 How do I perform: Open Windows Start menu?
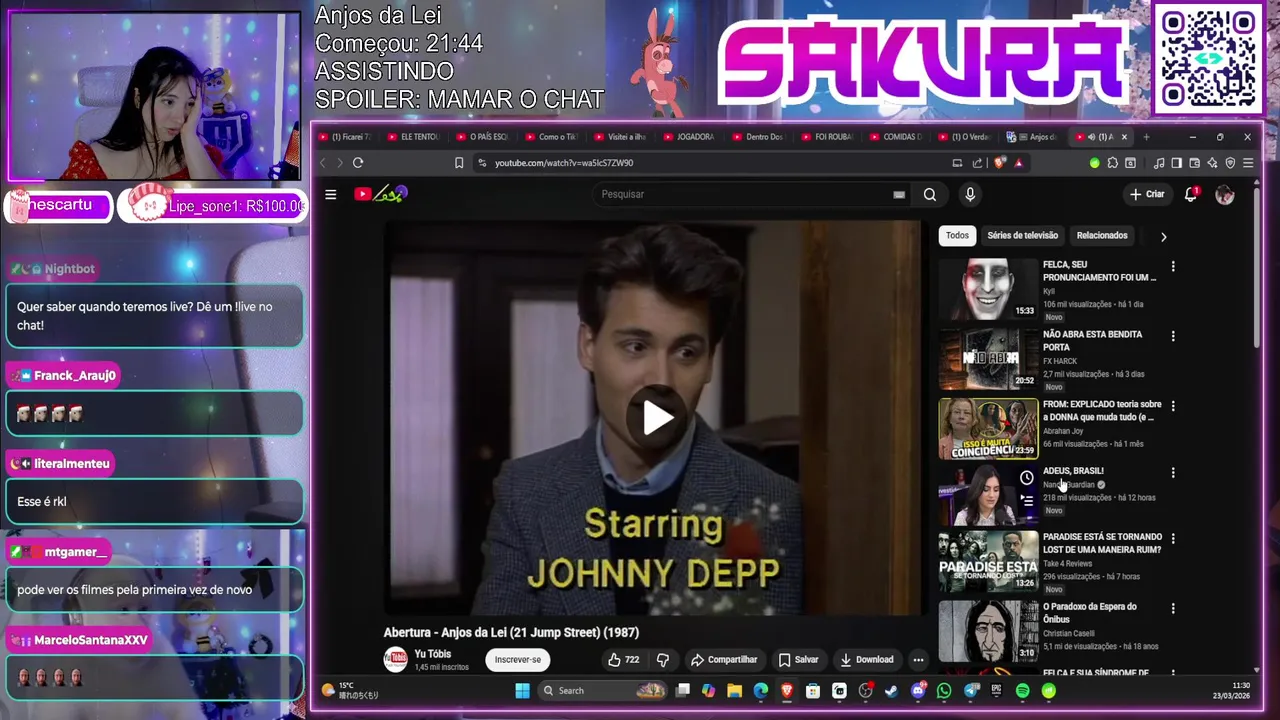(x=522, y=691)
